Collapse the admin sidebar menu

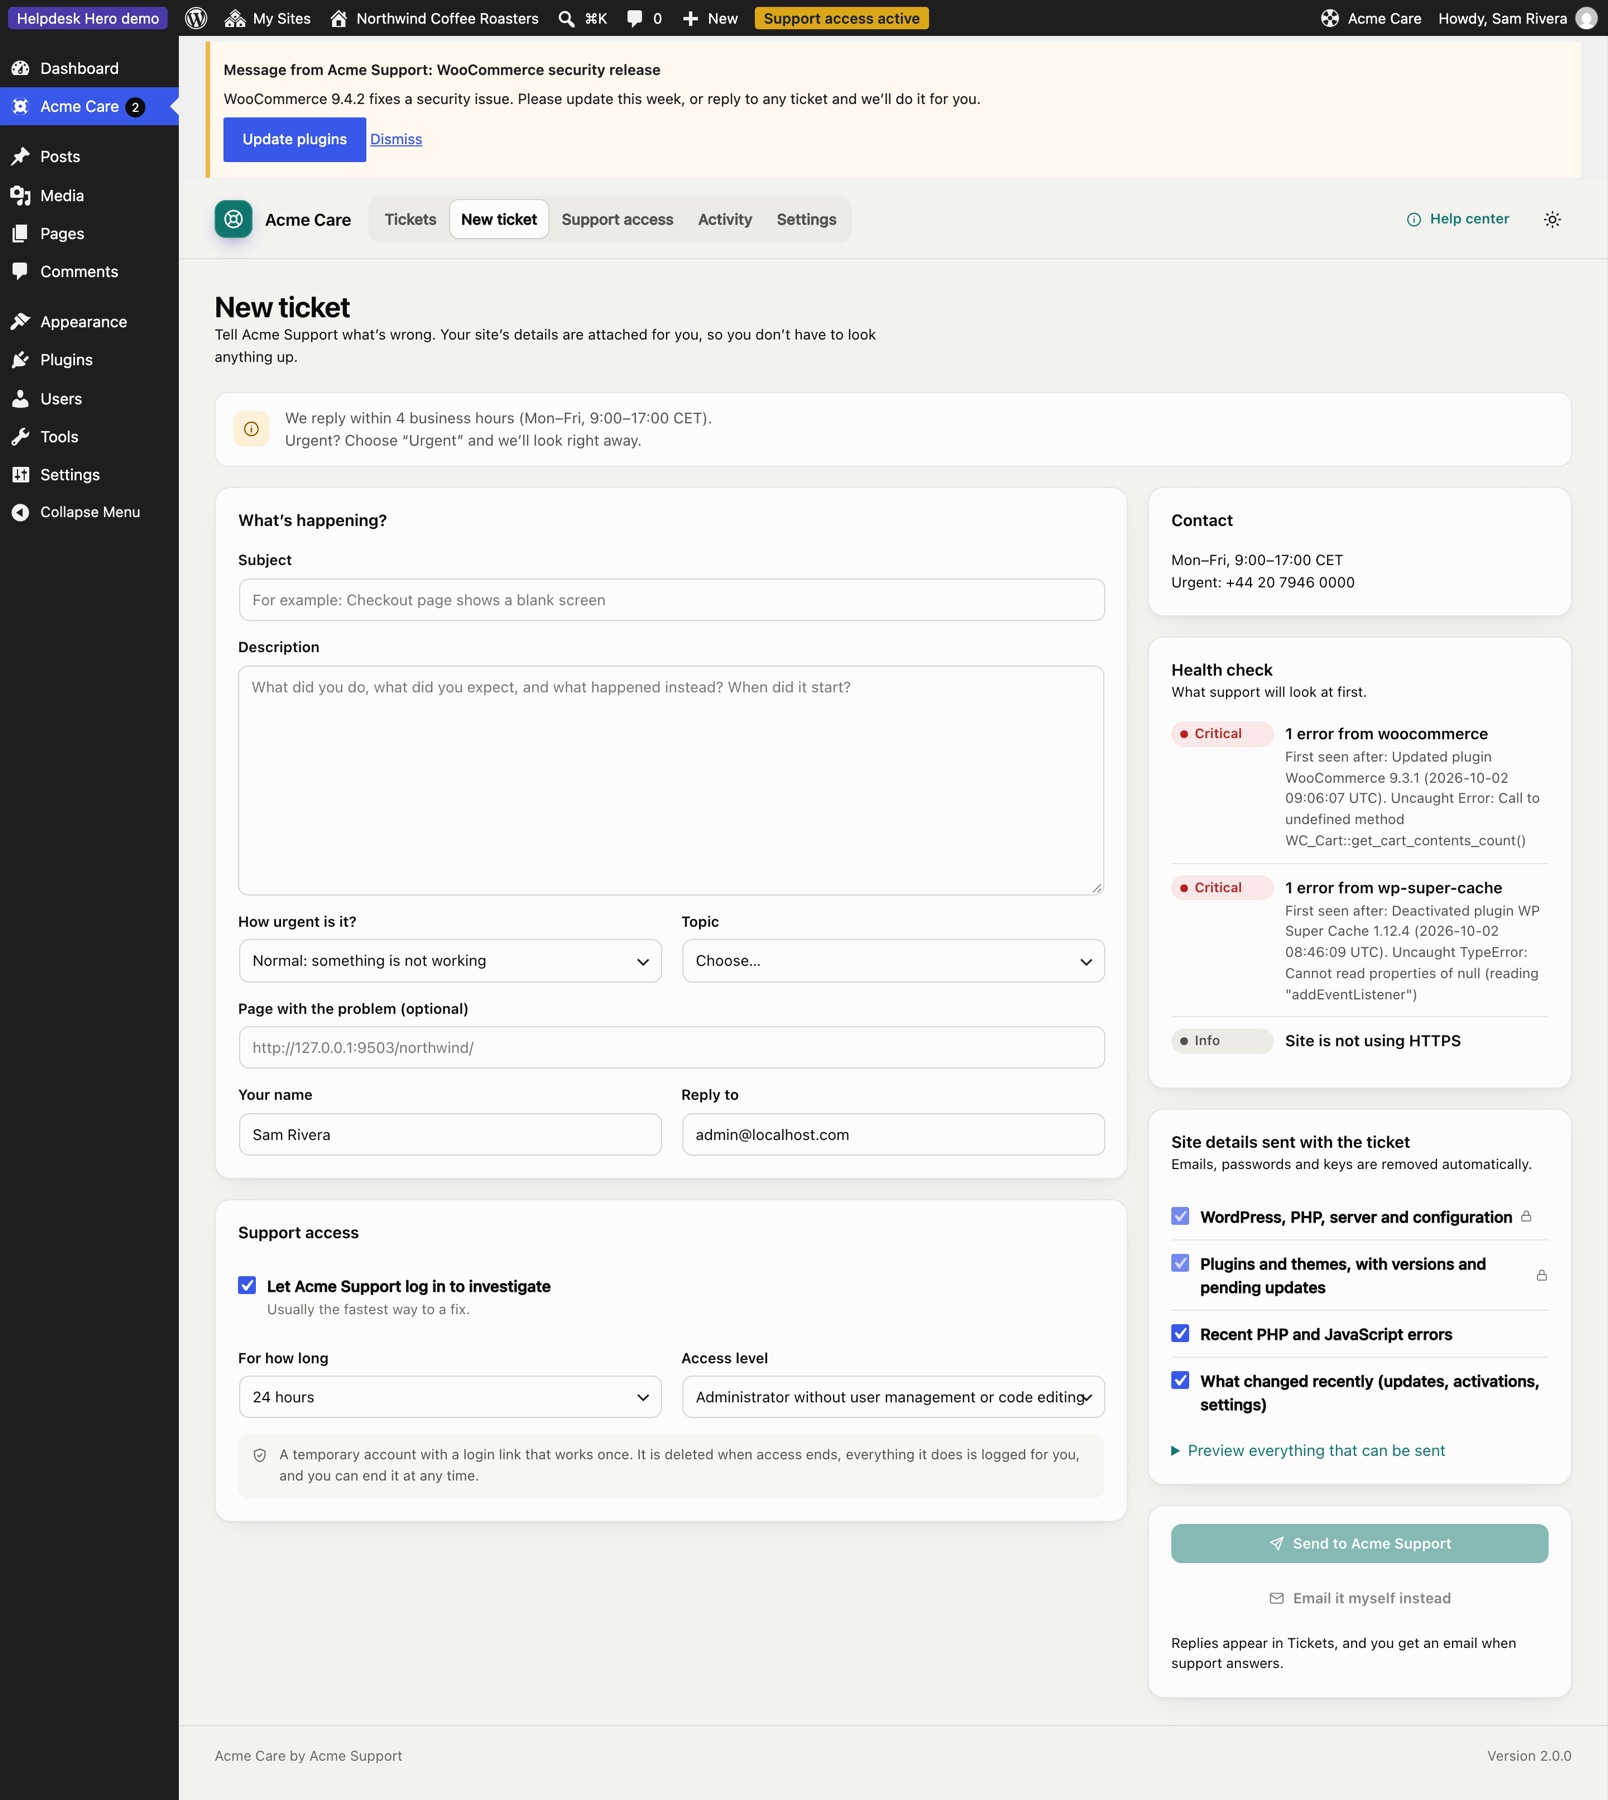click(x=89, y=512)
